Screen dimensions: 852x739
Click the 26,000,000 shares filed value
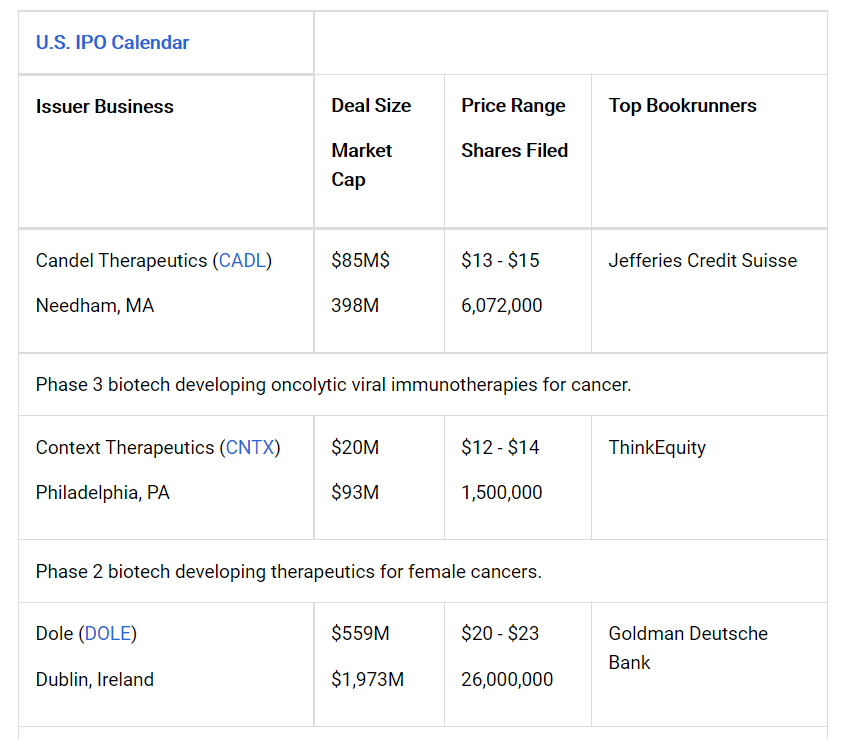tap(507, 679)
